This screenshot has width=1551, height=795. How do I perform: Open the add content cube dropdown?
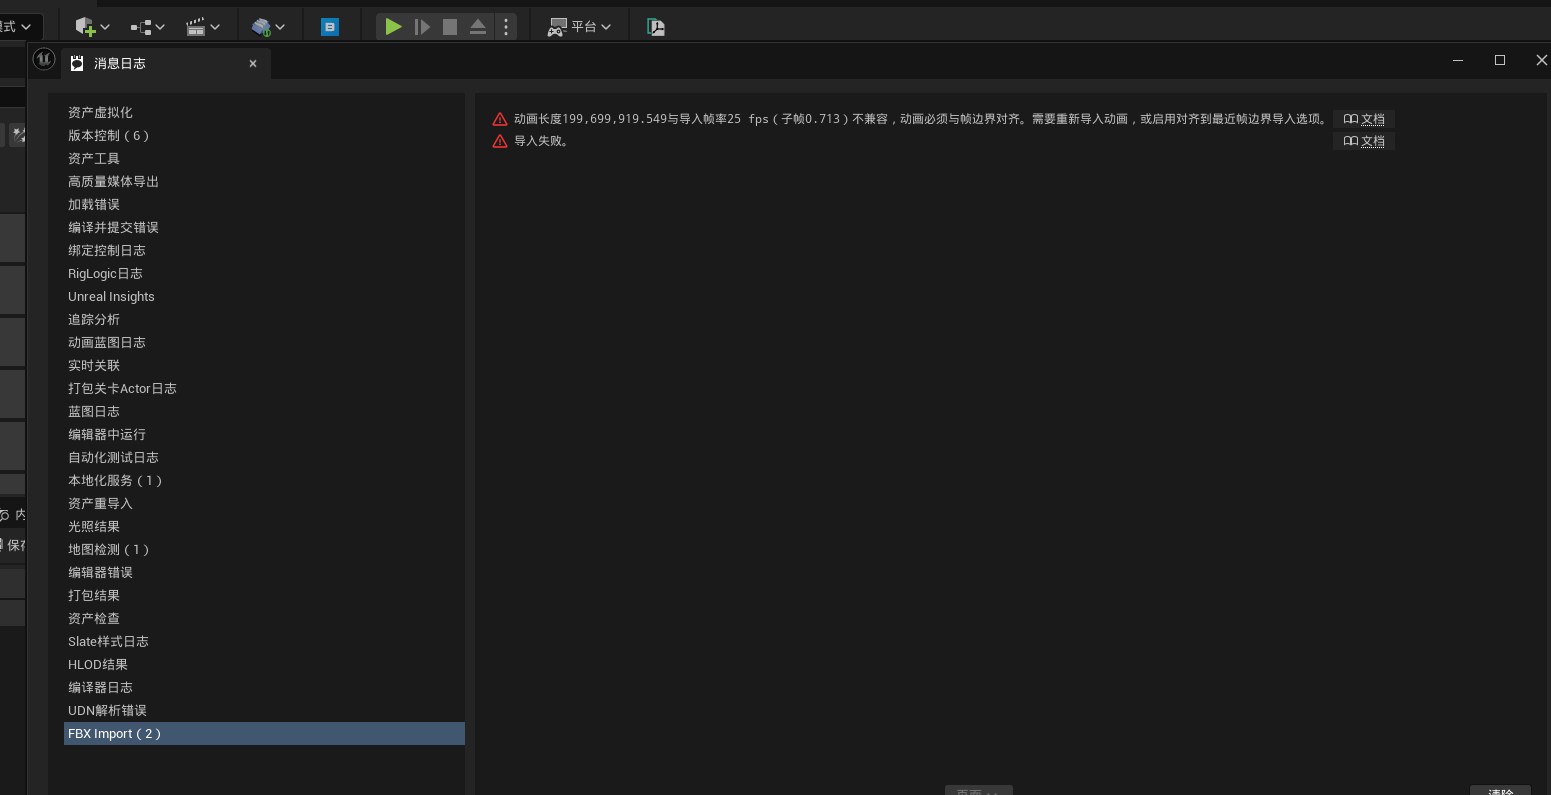(92, 27)
